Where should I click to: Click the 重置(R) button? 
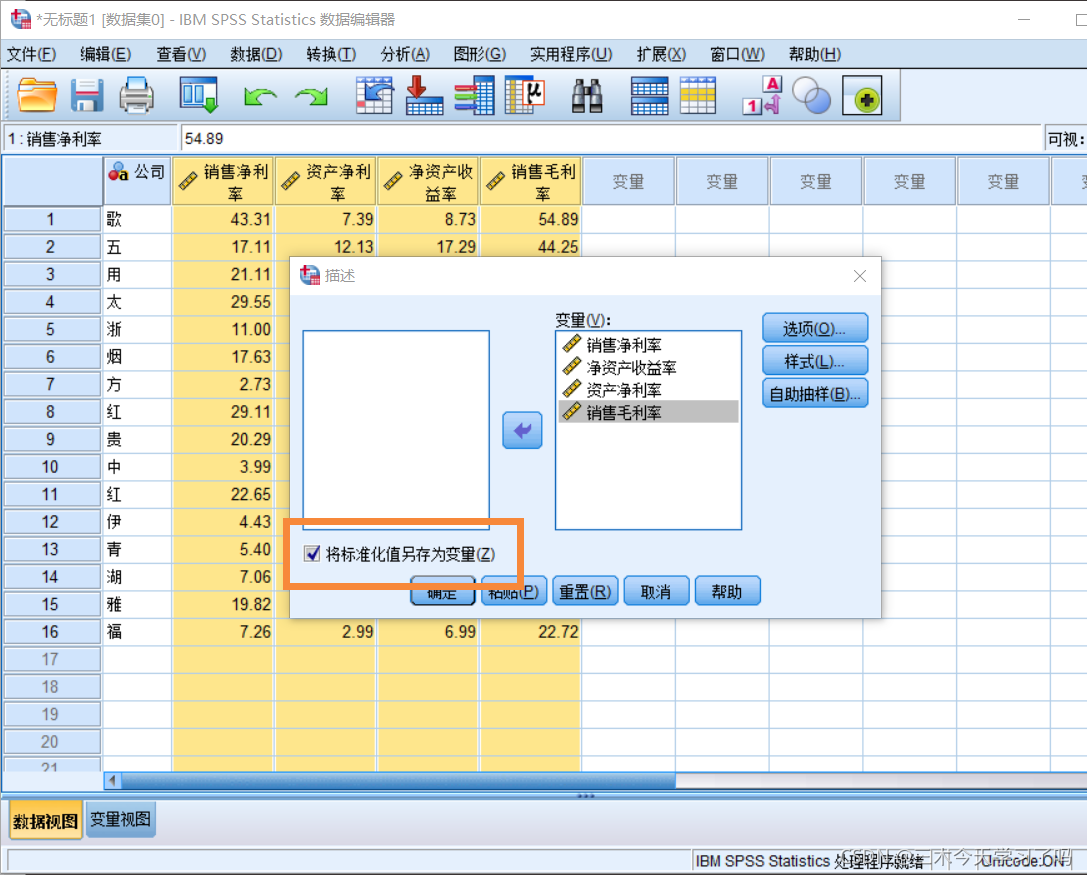tap(585, 591)
